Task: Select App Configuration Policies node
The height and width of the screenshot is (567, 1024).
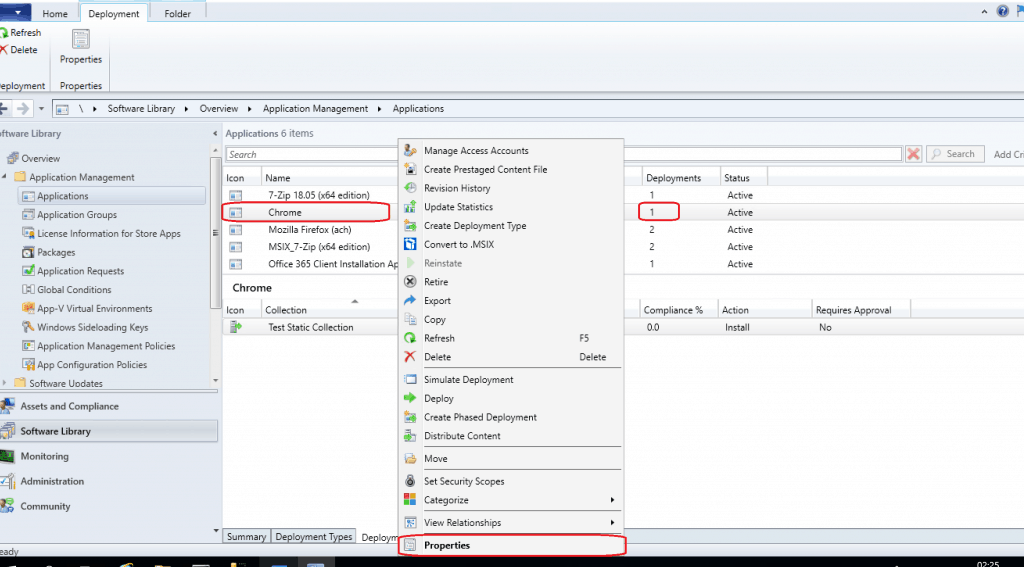Action: (x=92, y=365)
